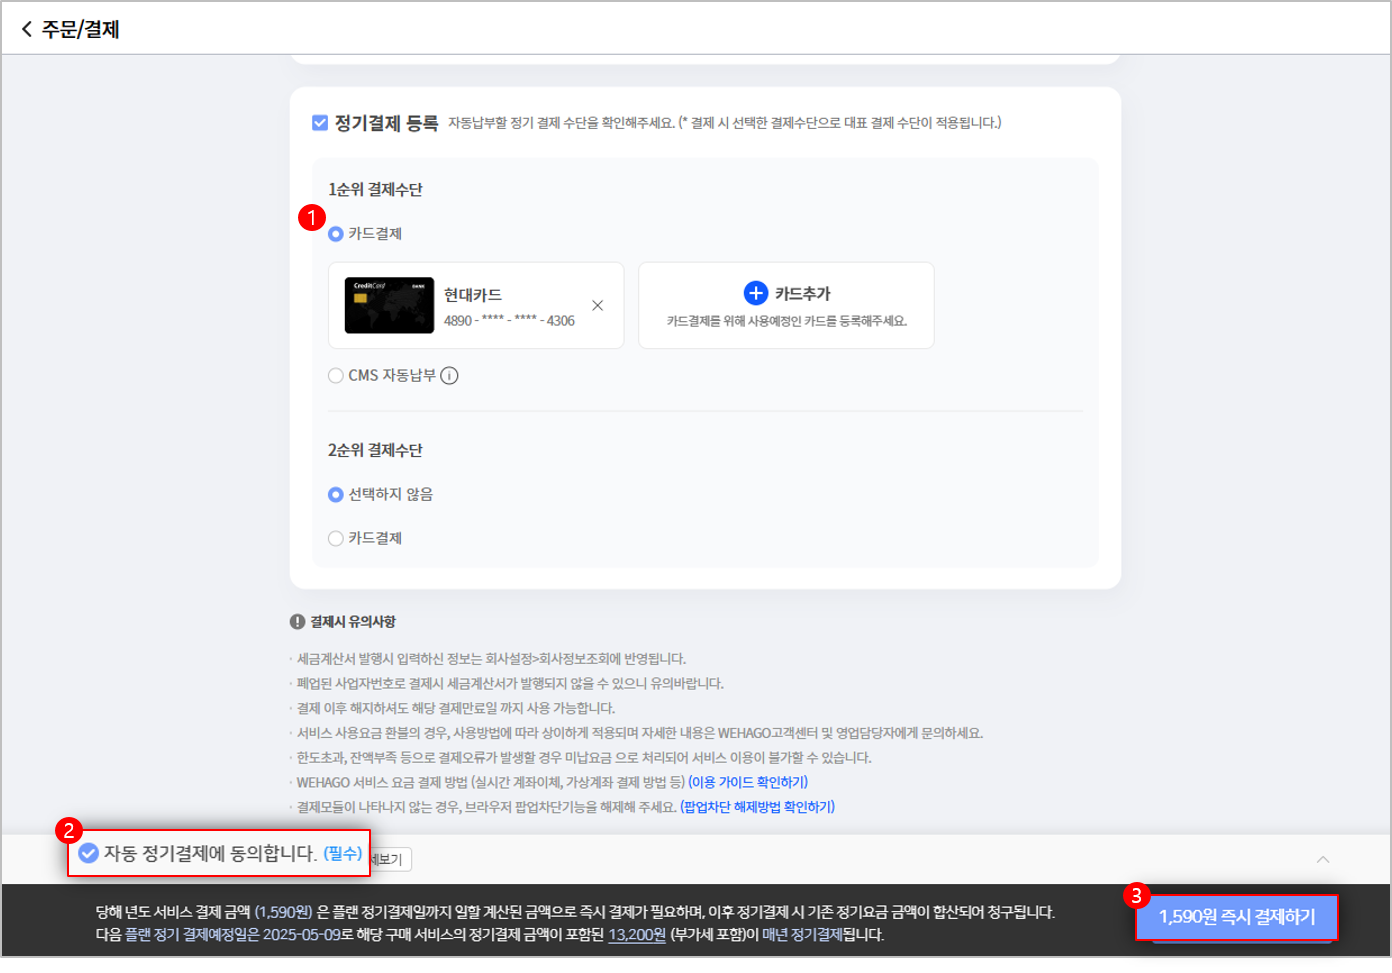The height and width of the screenshot is (973, 1392).
Task: Select 카드결제 as 1순위 payment method
Action: pos(336,234)
